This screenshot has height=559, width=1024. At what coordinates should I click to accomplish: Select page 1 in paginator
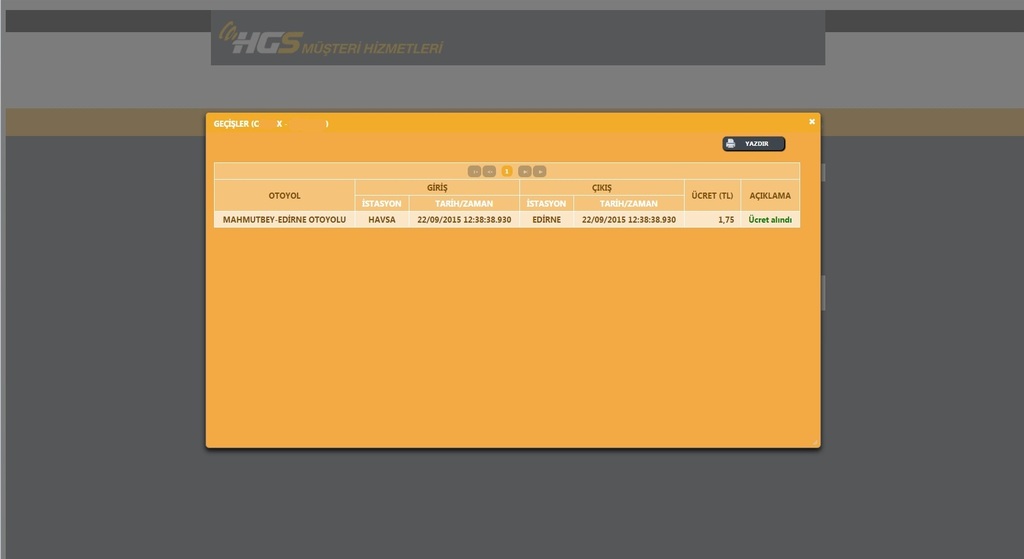[507, 171]
